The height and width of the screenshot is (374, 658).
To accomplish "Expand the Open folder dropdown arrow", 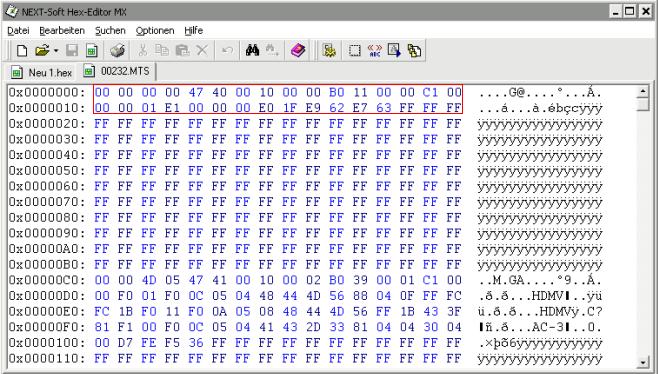I will [x=56, y=51].
